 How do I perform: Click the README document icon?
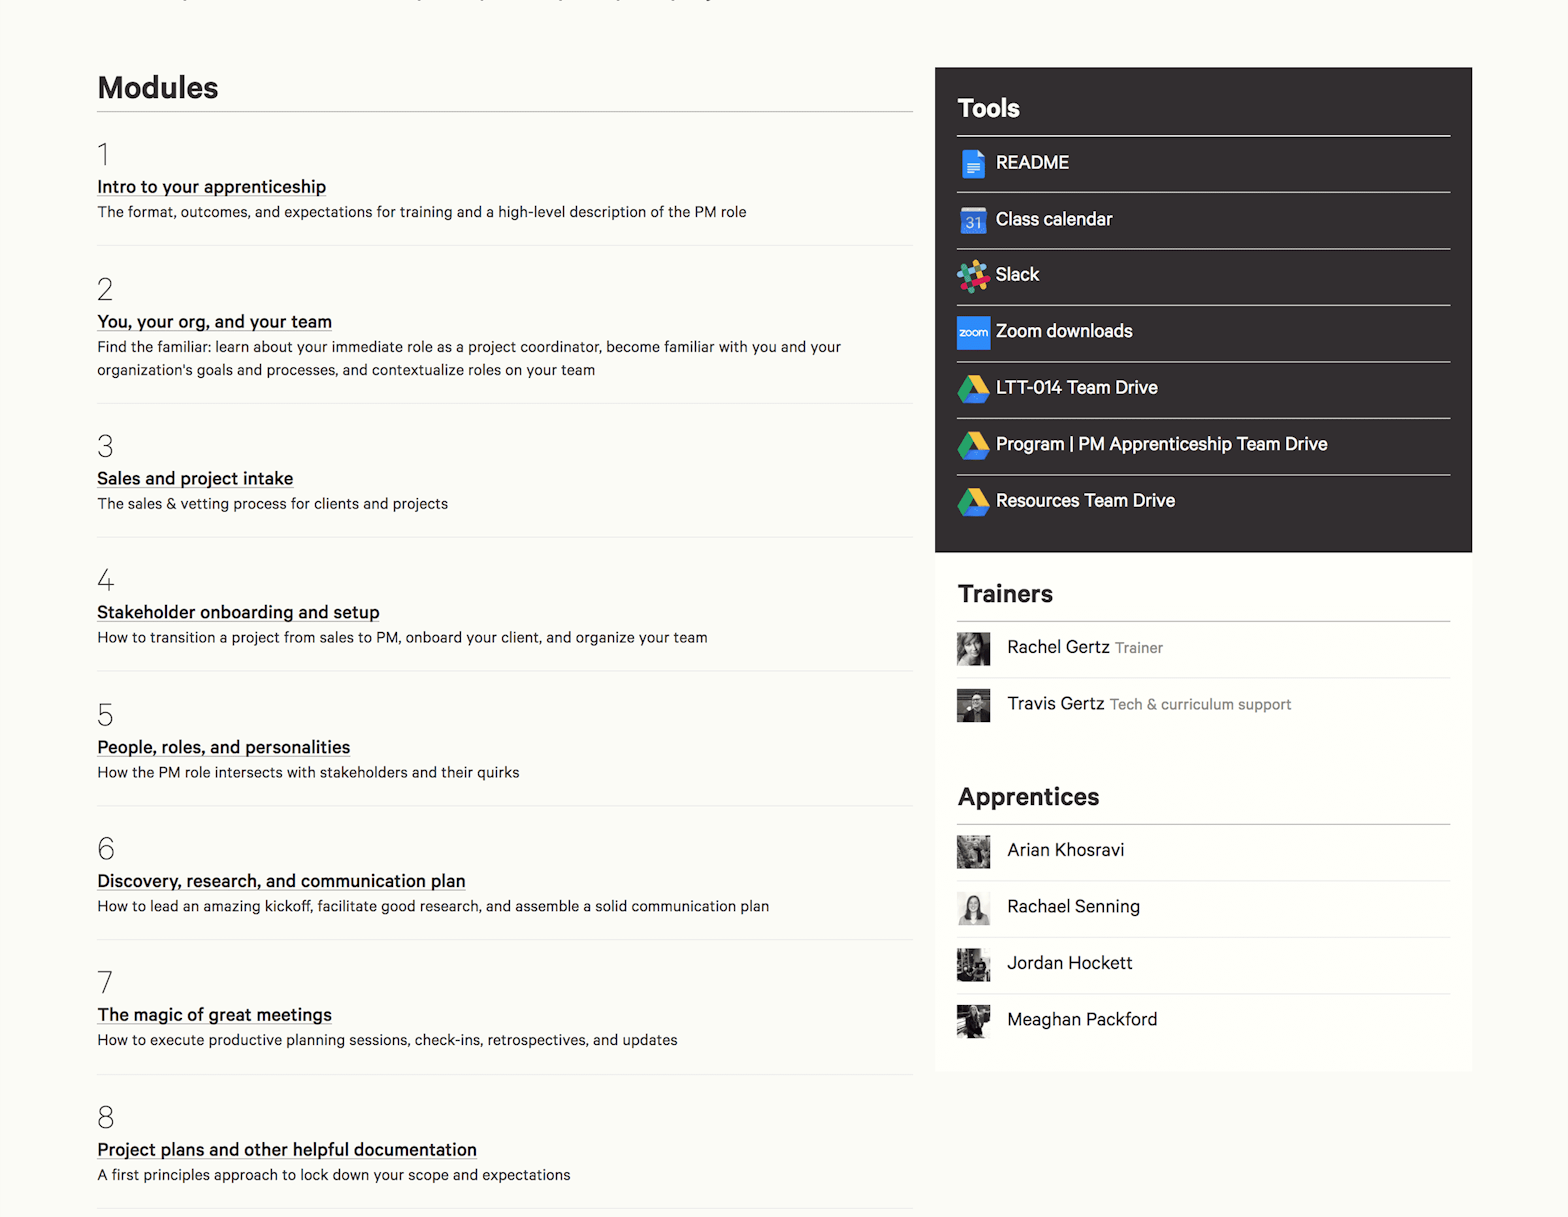[973, 163]
